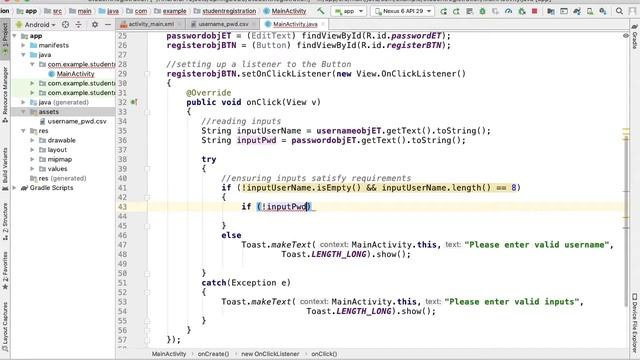
Task: Click 'MainActivity' in the top navigation bar
Action: pos(289,11)
